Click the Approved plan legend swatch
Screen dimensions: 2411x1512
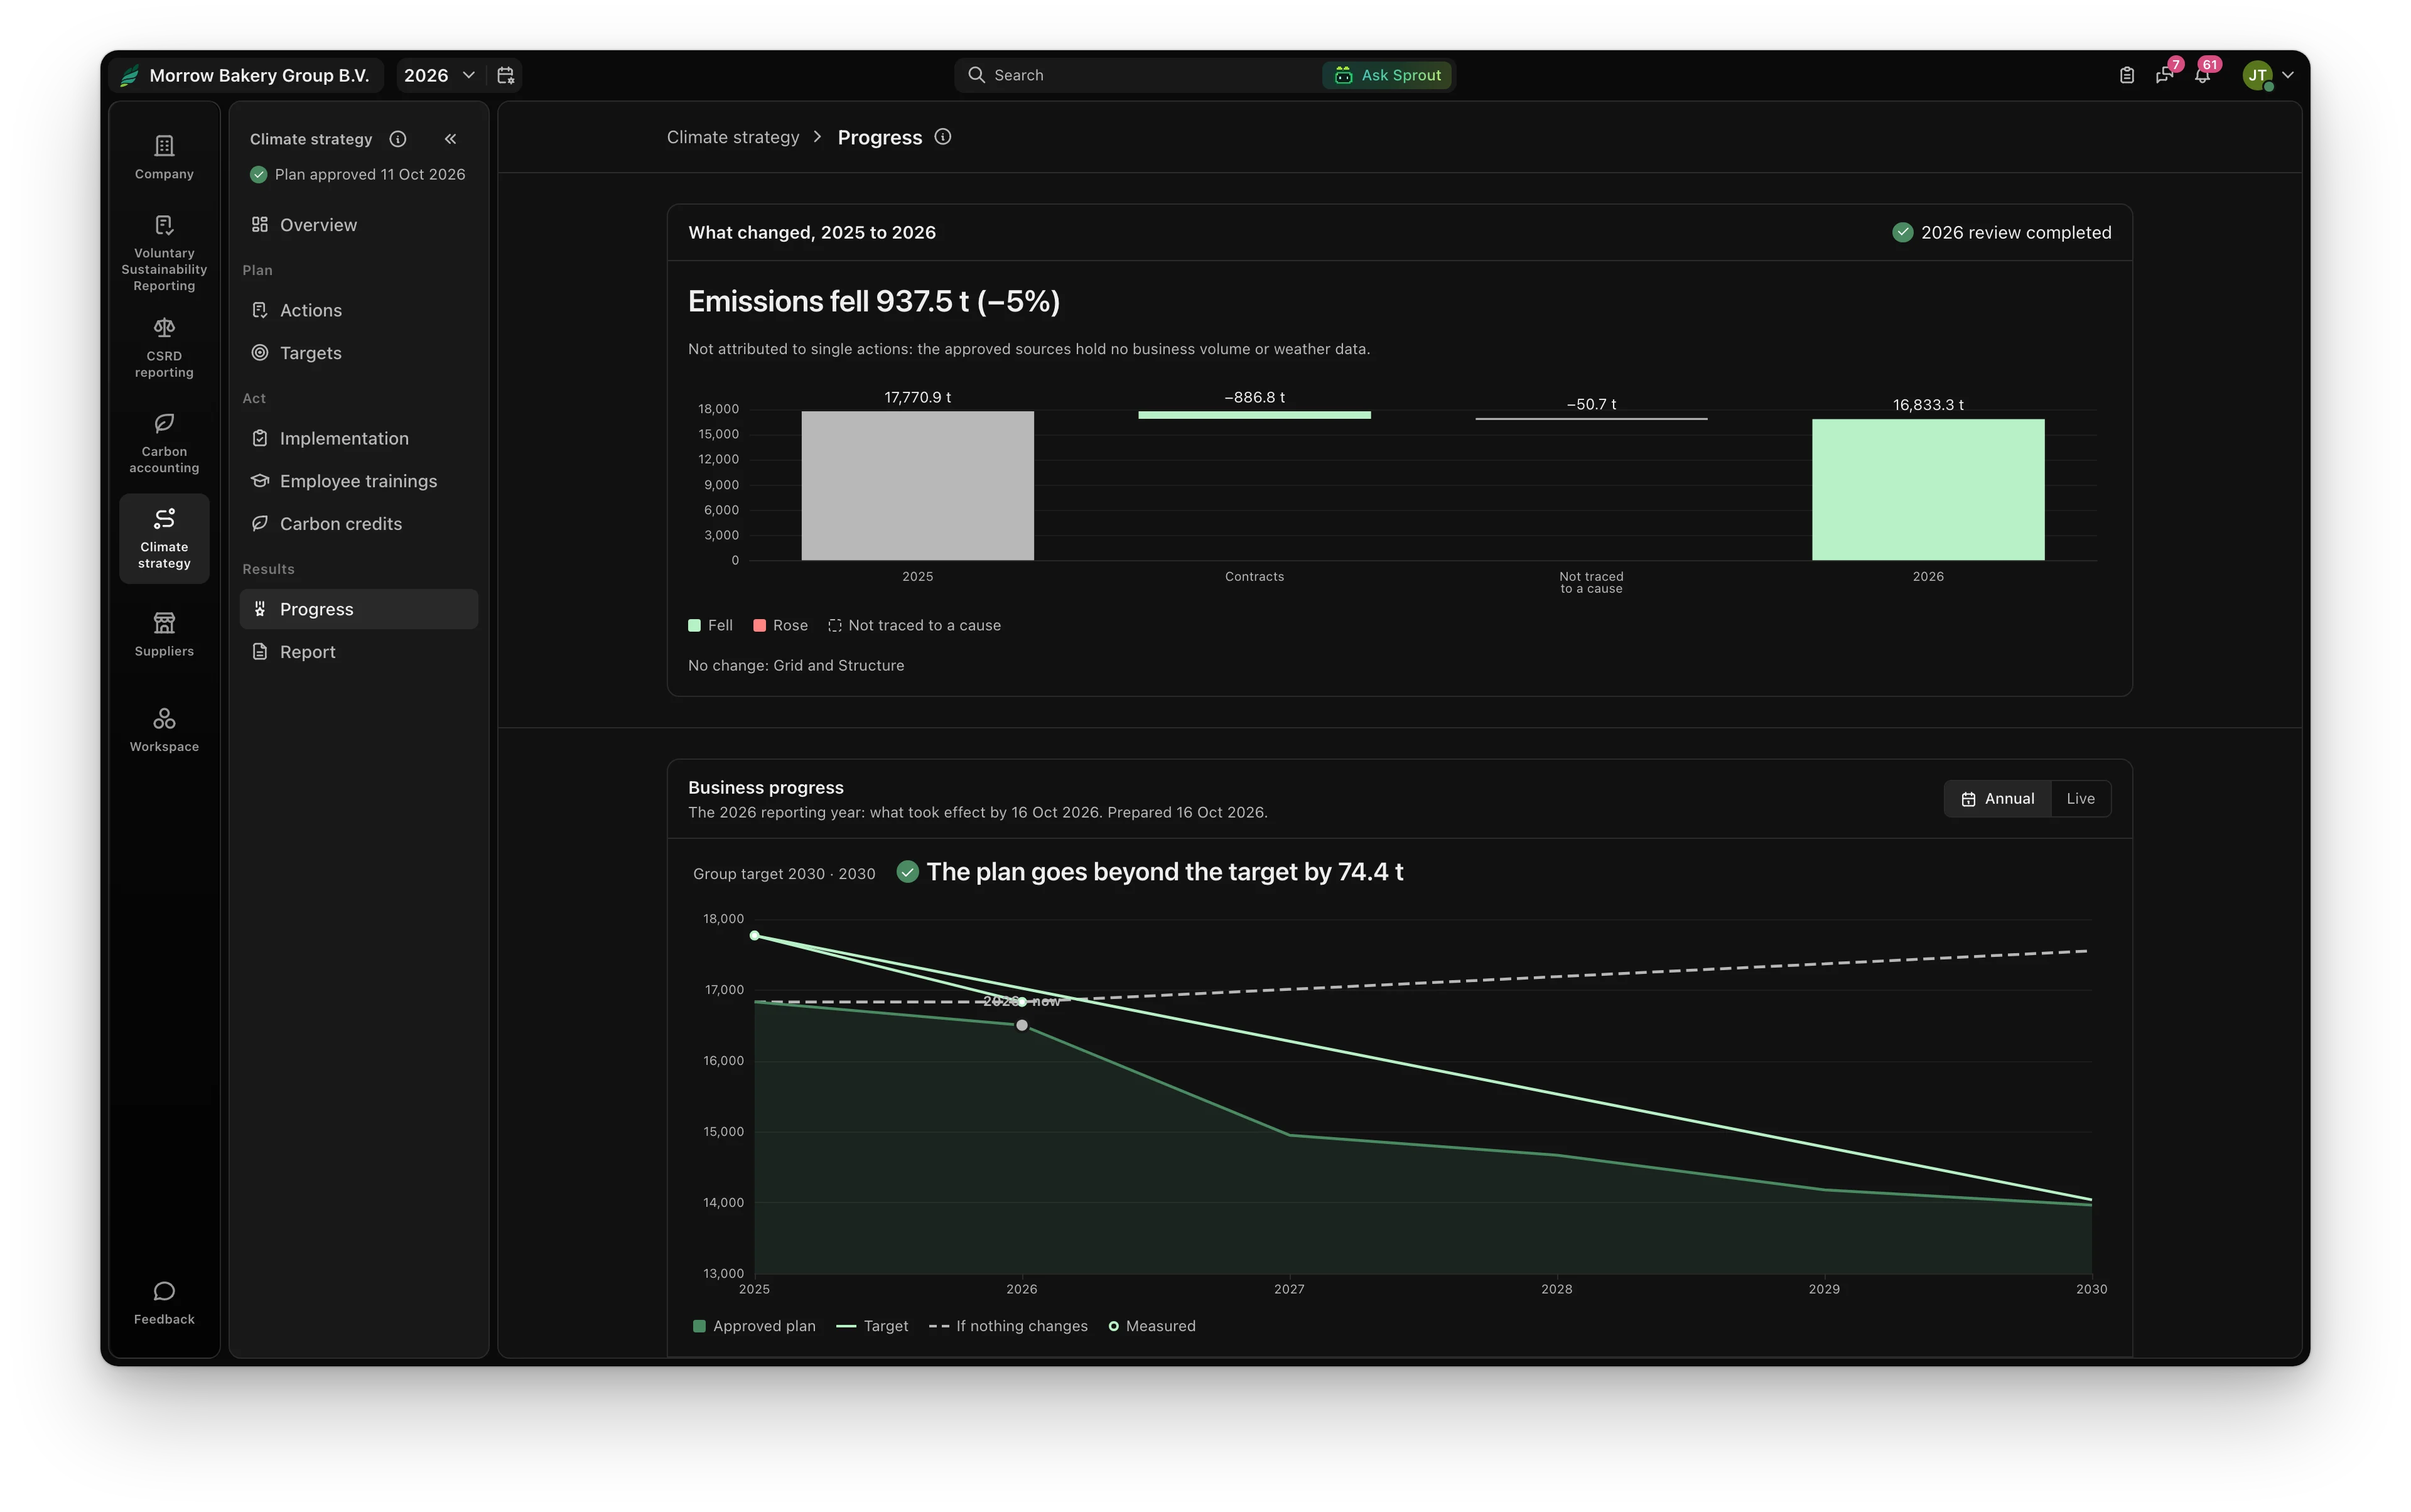click(699, 1327)
